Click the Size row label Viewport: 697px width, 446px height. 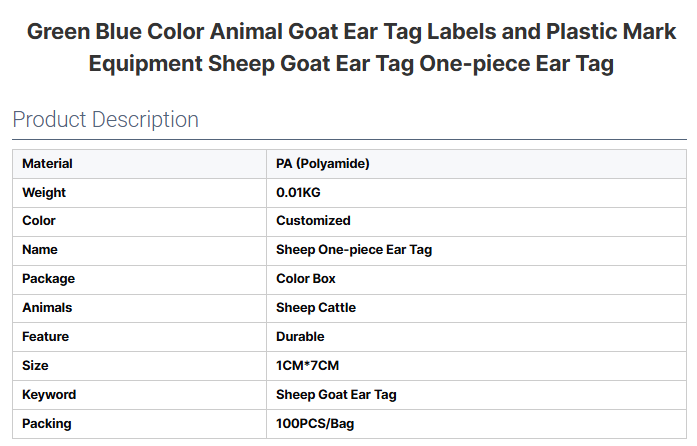pos(35,366)
